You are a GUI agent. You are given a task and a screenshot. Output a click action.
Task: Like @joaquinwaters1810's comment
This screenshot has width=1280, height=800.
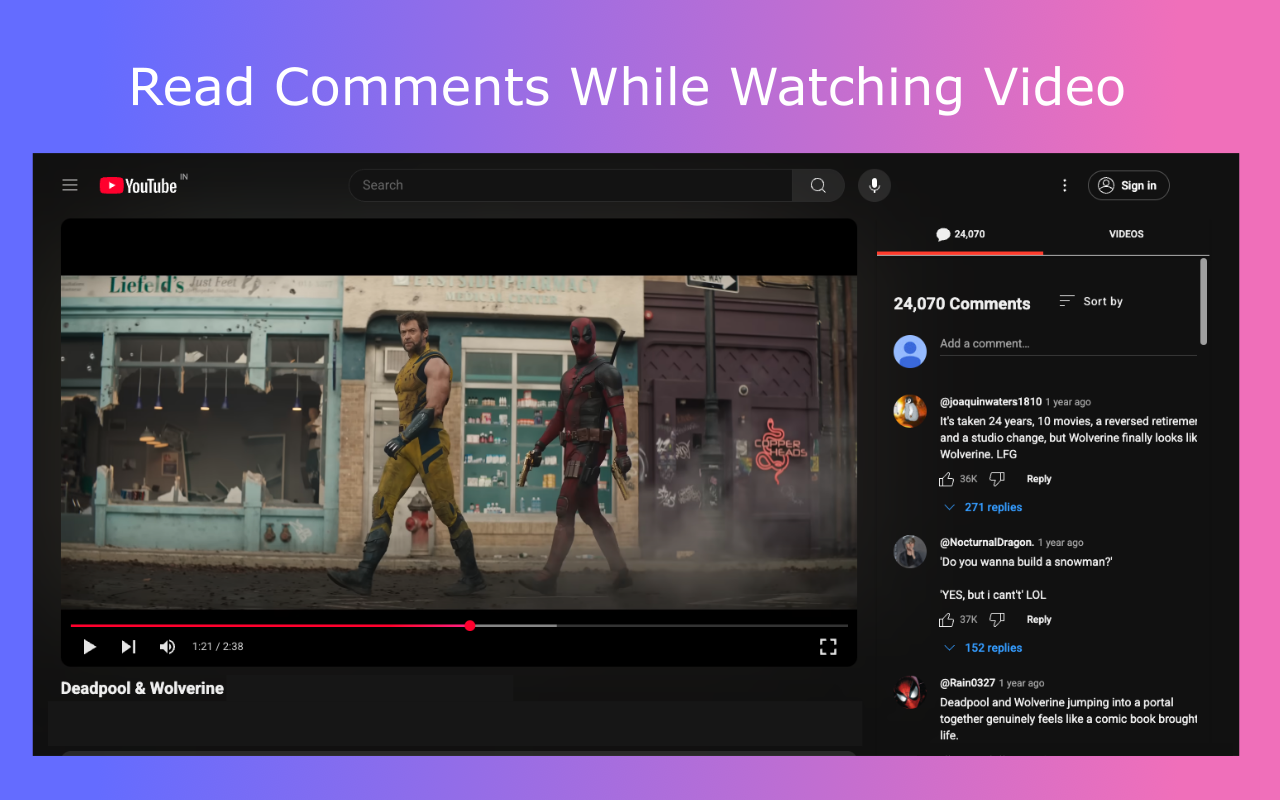pos(946,478)
